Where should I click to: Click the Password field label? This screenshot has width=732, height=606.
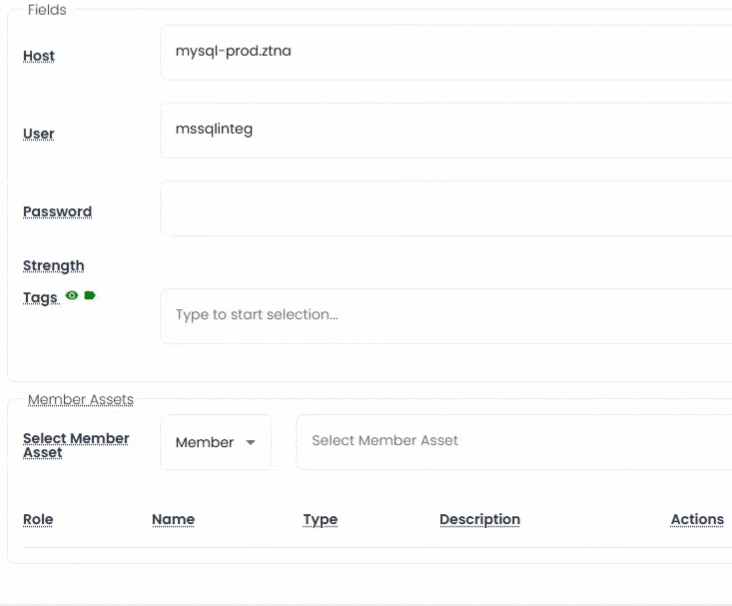pyautogui.click(x=57, y=212)
